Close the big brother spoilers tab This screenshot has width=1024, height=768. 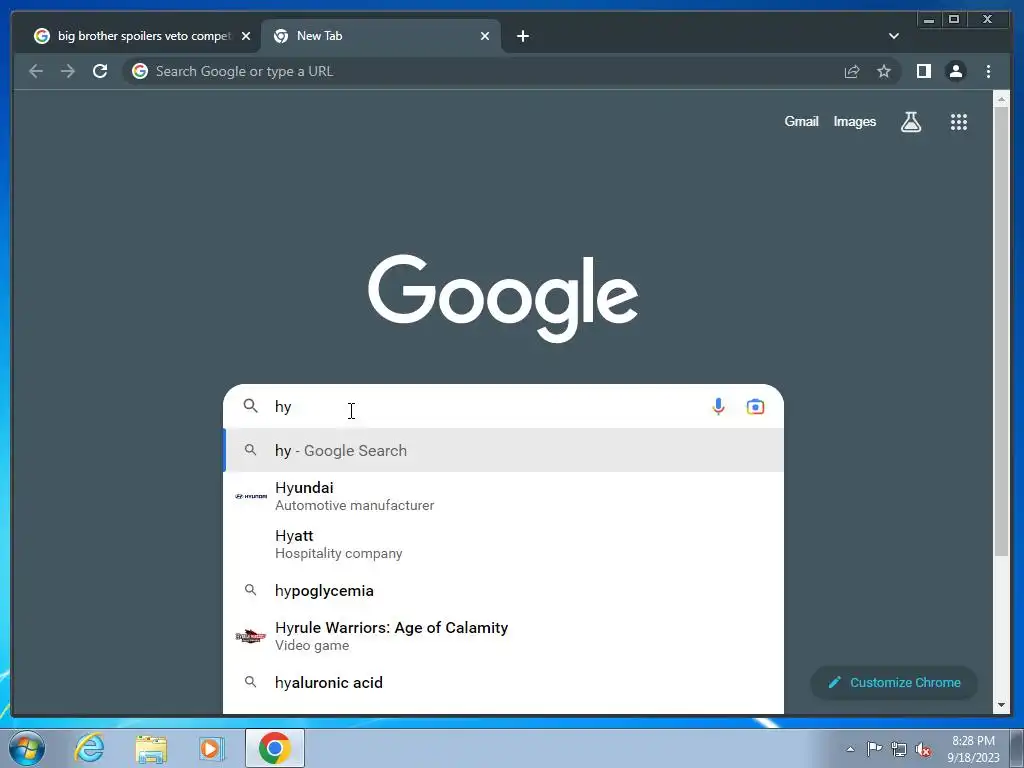coord(246,36)
